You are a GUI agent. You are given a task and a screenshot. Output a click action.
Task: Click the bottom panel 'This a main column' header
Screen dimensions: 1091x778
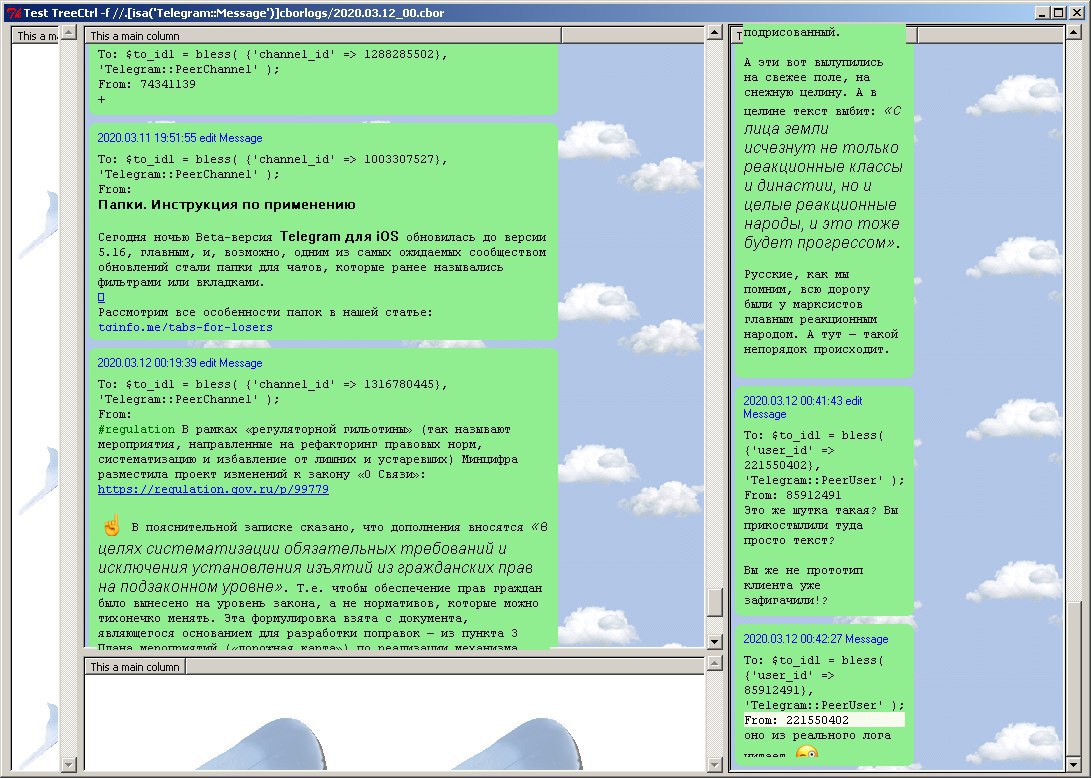coord(135,667)
